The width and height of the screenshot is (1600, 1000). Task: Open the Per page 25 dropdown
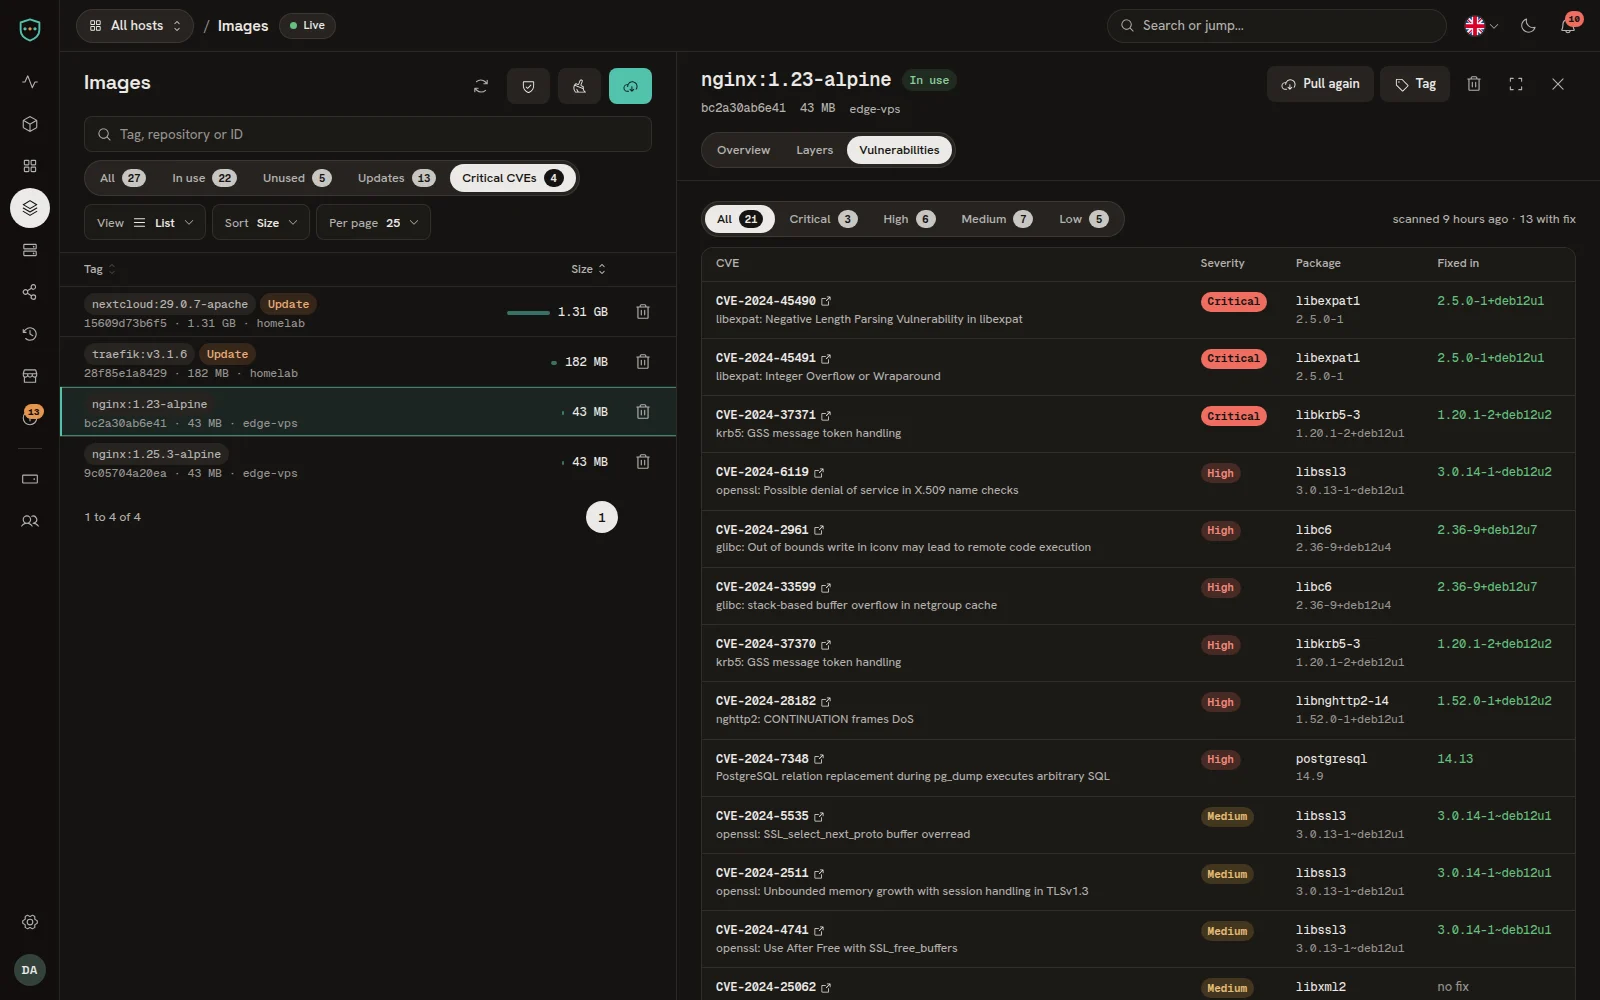(373, 223)
